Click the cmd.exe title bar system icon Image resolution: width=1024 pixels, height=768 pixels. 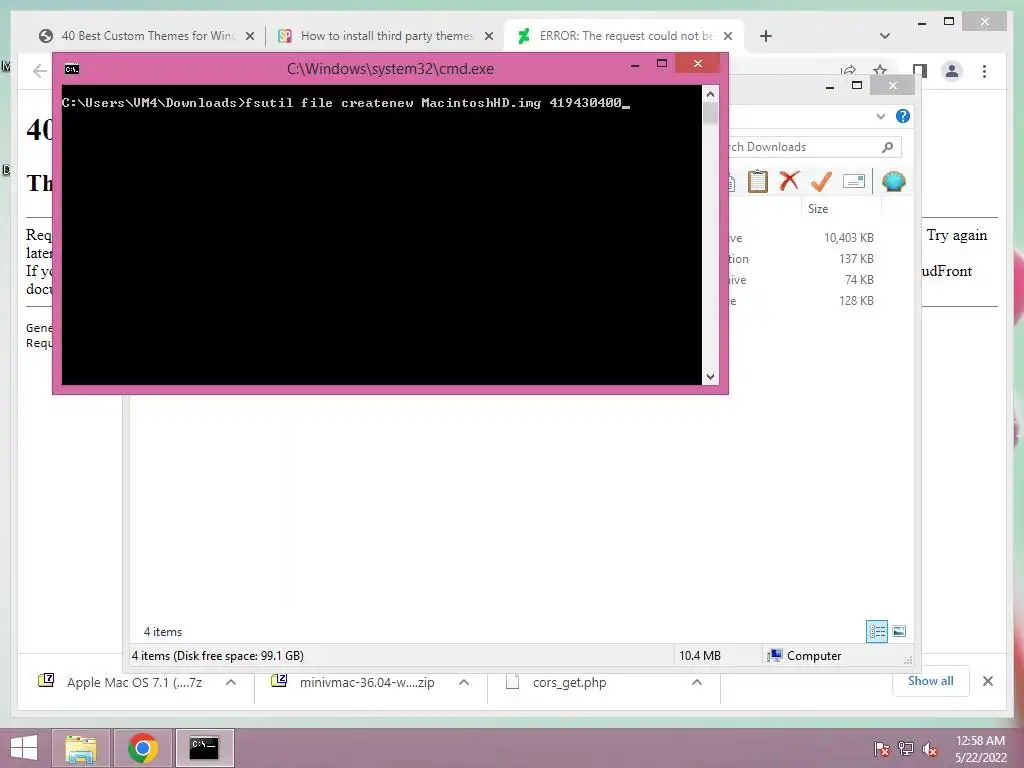point(72,69)
